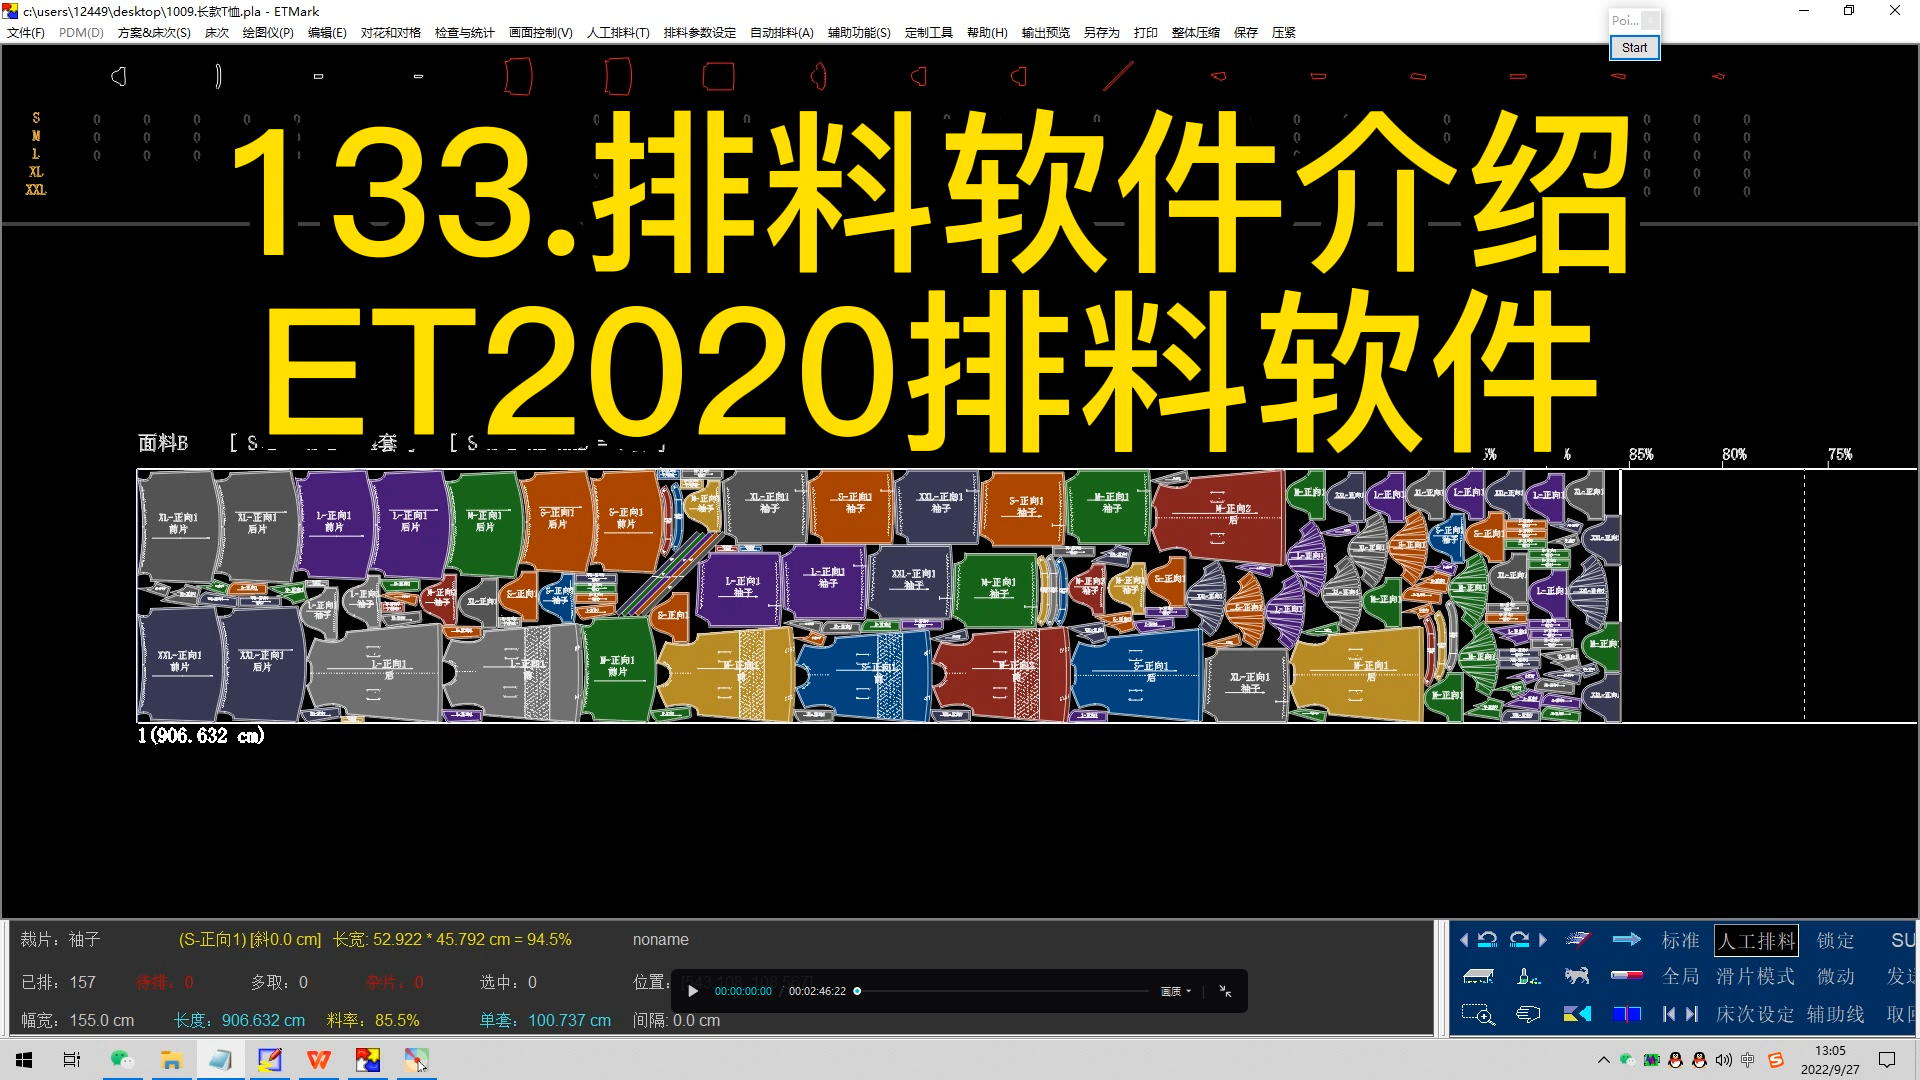Click 整体压缩 in the menu bar

click(x=1195, y=32)
